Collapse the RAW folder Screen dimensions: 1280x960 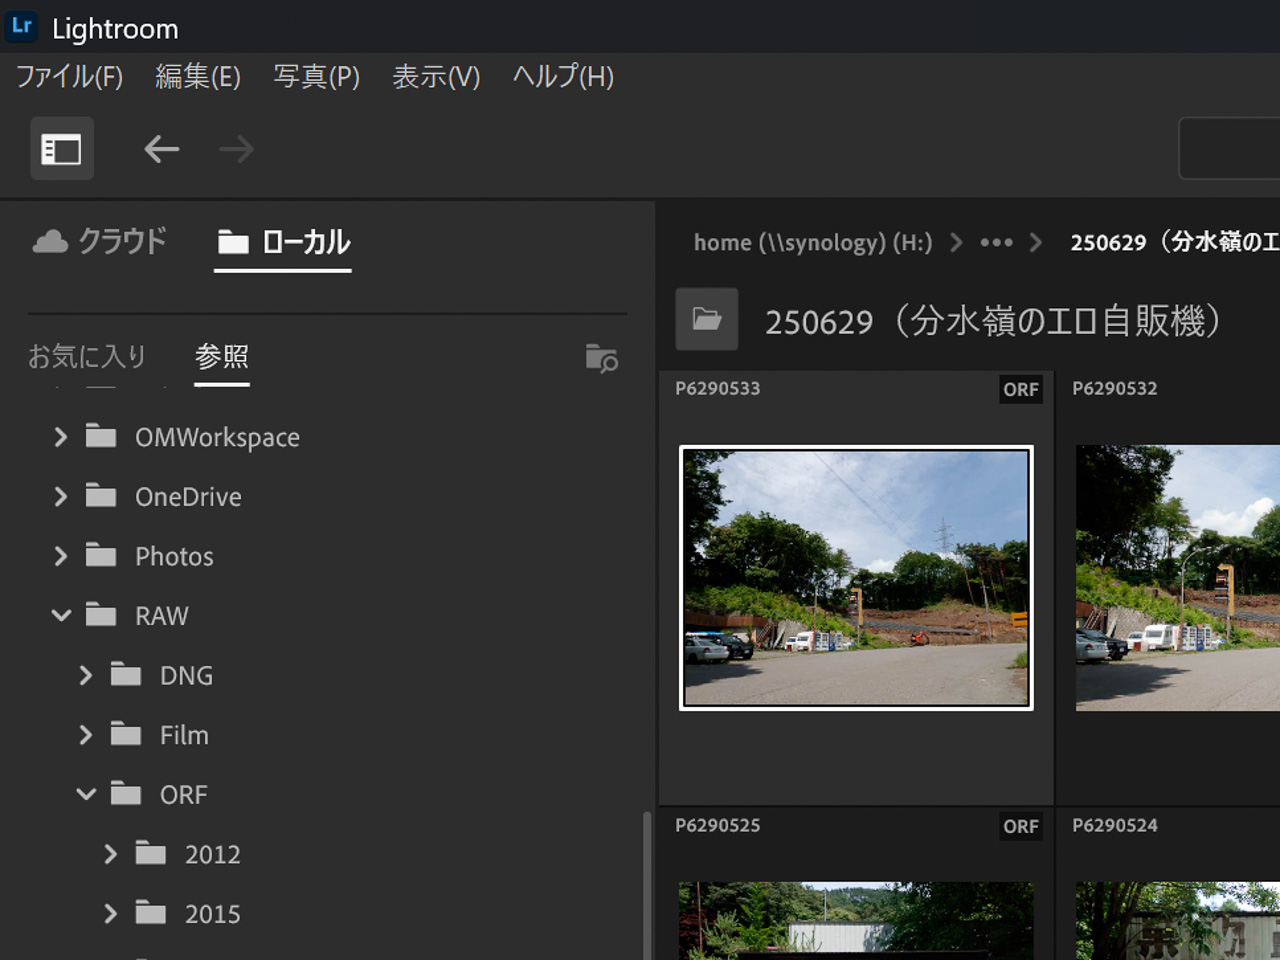(x=61, y=616)
